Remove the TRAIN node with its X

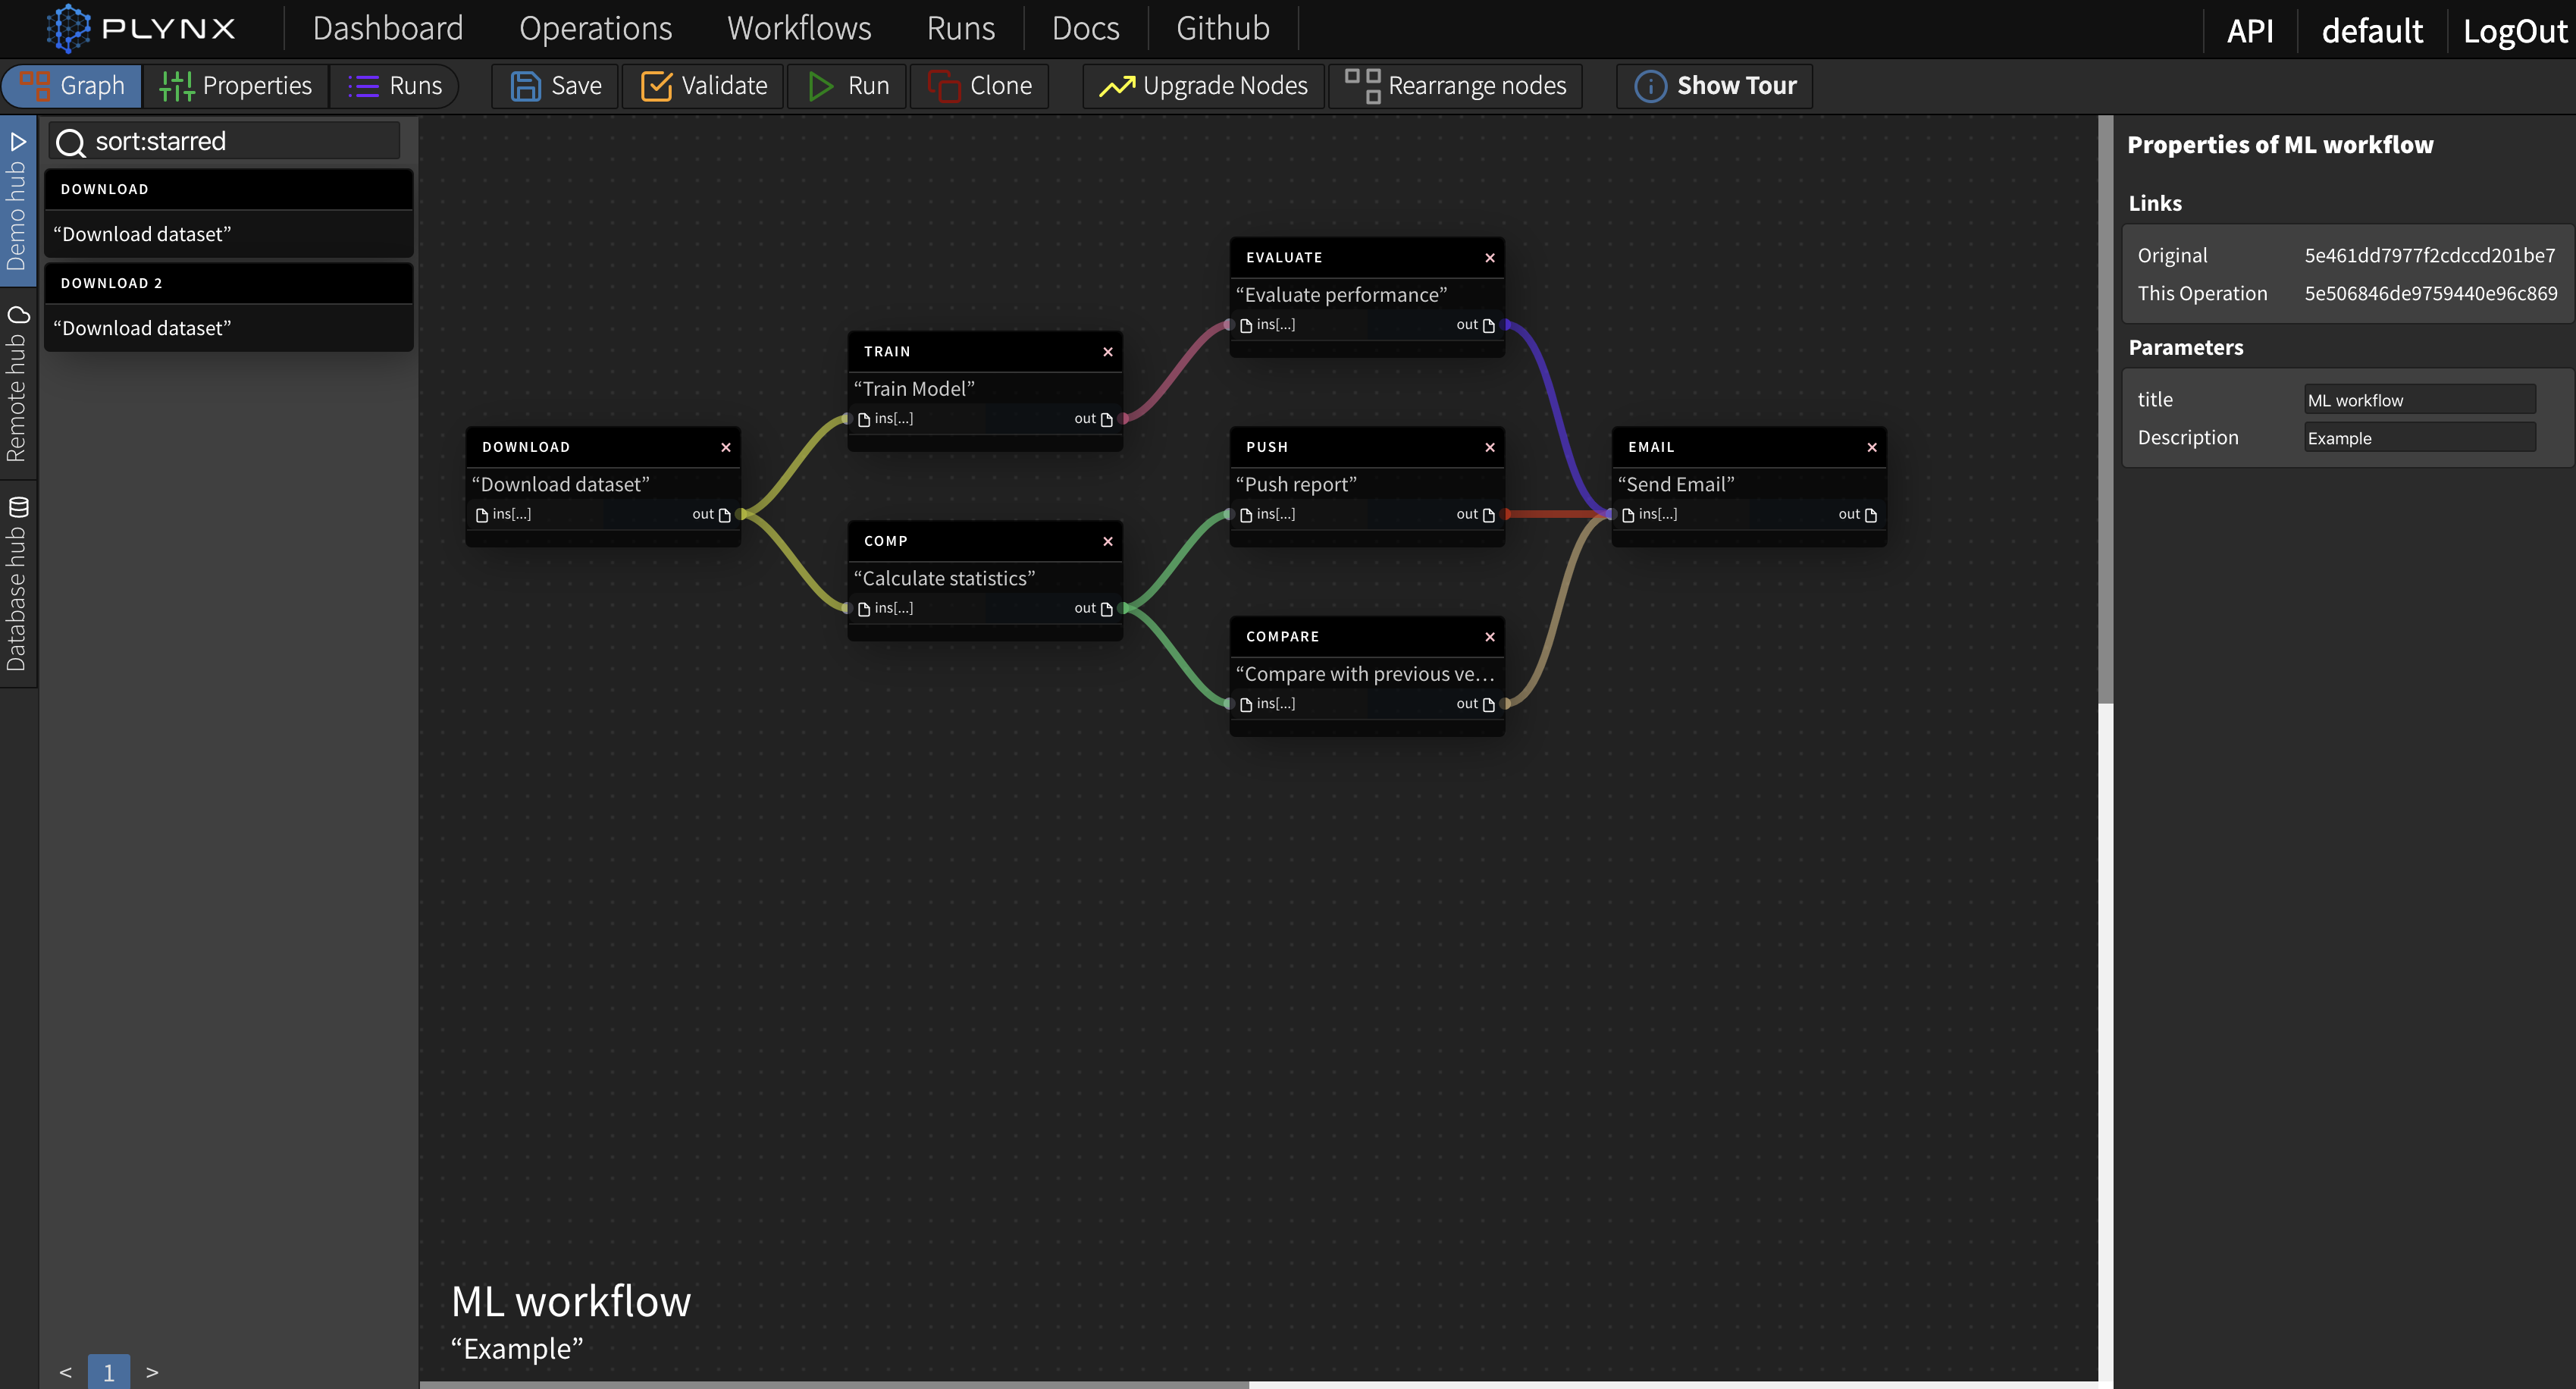pyautogui.click(x=1108, y=352)
